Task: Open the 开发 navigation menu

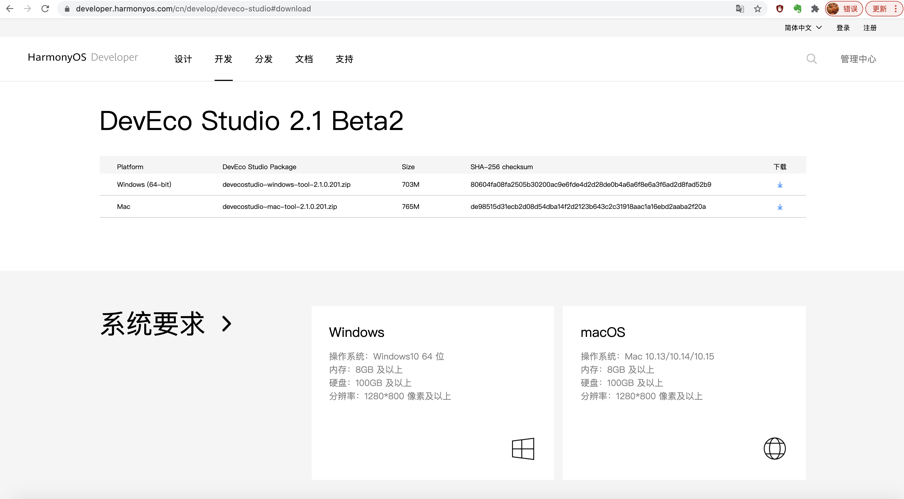Action: [223, 59]
